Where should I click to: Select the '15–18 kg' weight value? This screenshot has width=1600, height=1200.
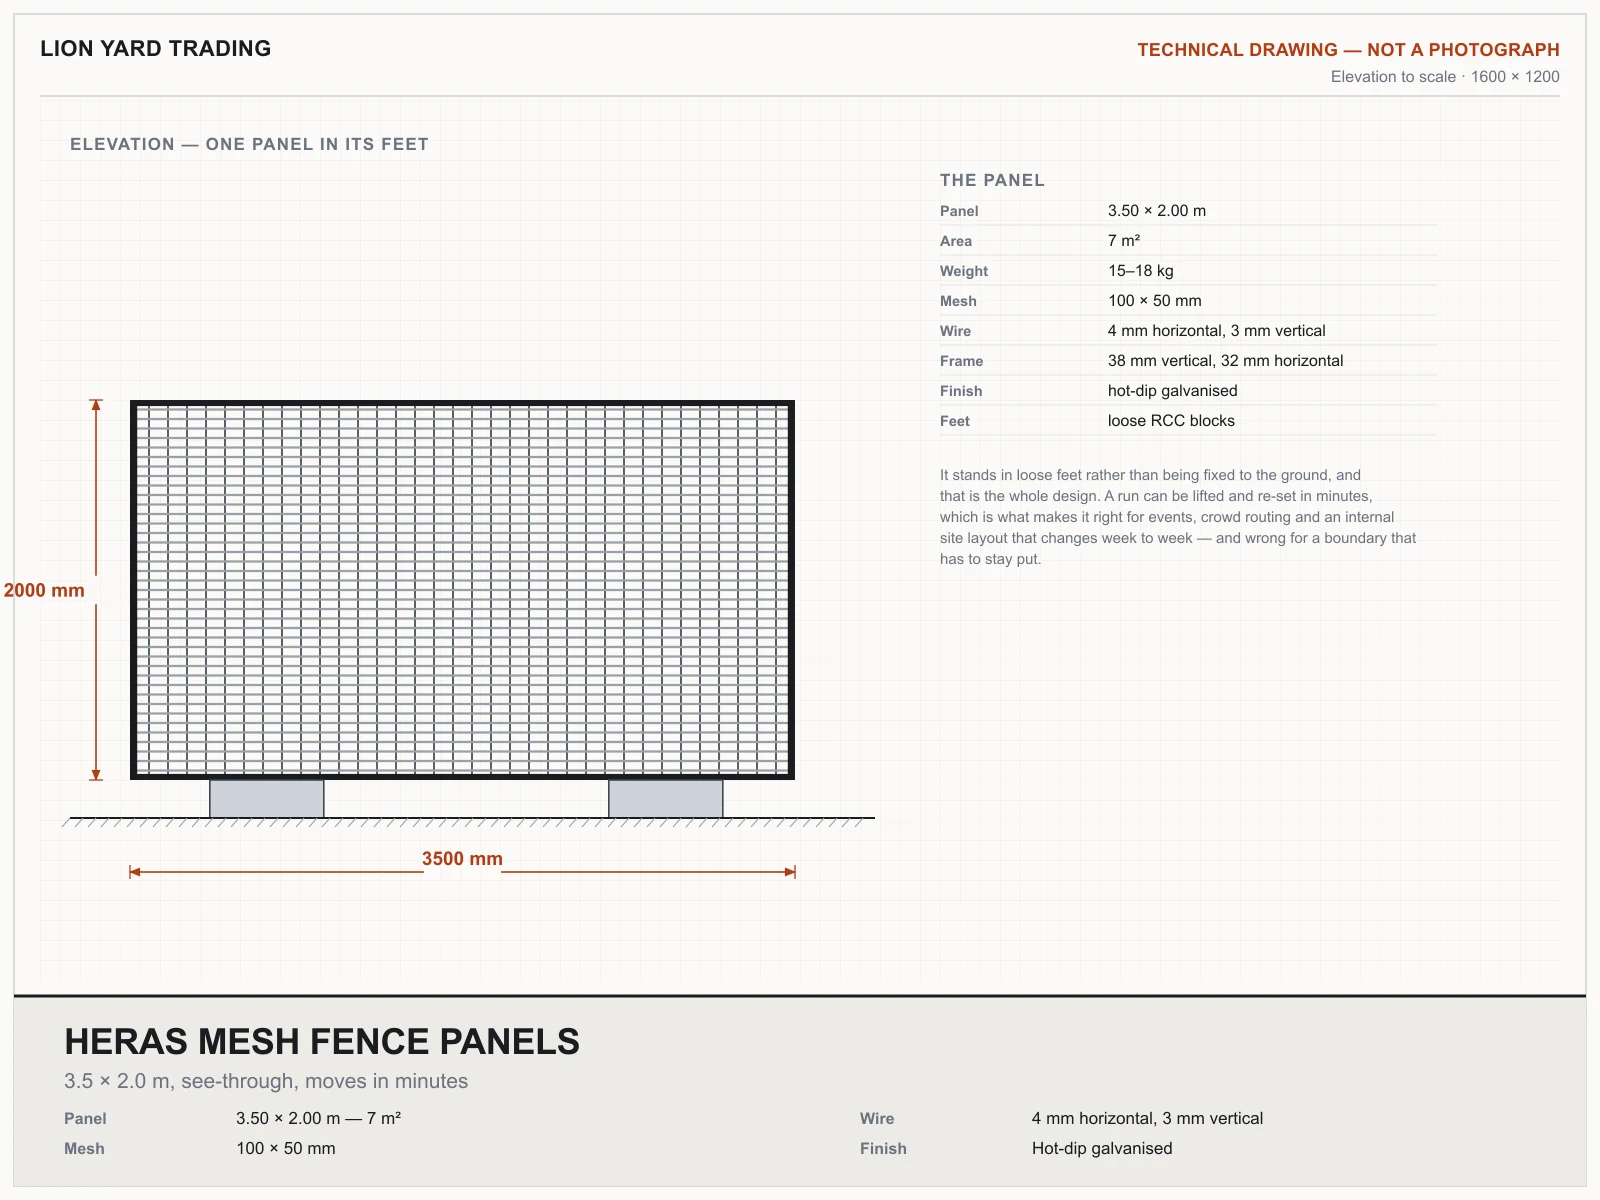(x=1141, y=271)
